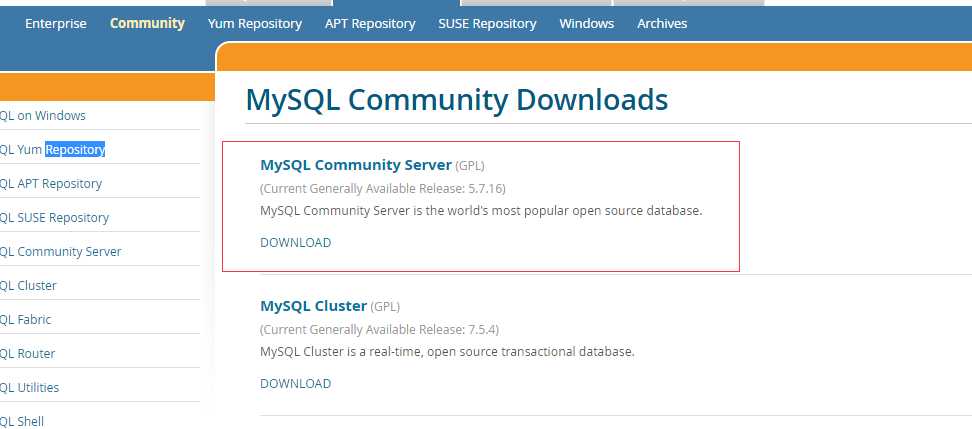Open APT Repository in top menu
Screen dimensions: 972x429
[370, 24]
